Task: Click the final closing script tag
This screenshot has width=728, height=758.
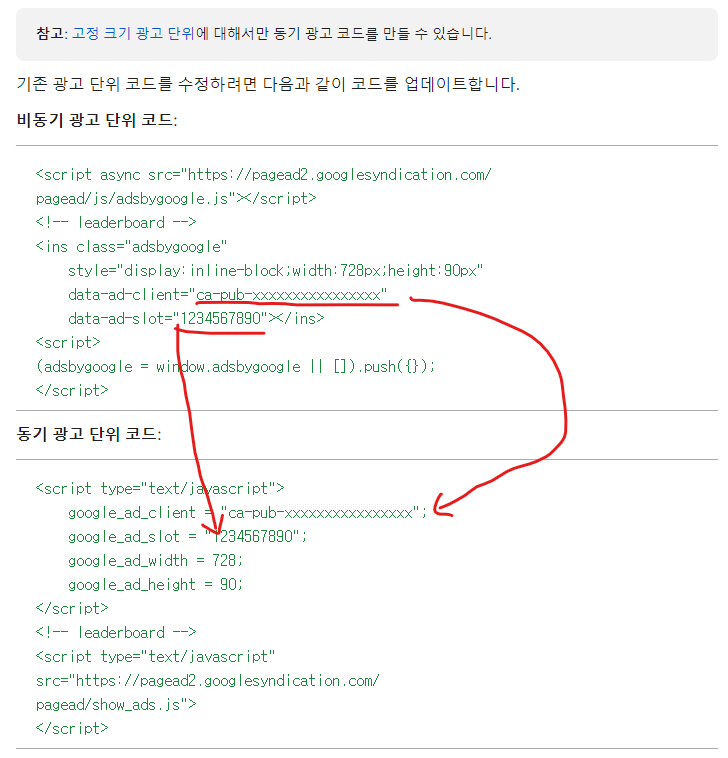Action: [x=72, y=729]
